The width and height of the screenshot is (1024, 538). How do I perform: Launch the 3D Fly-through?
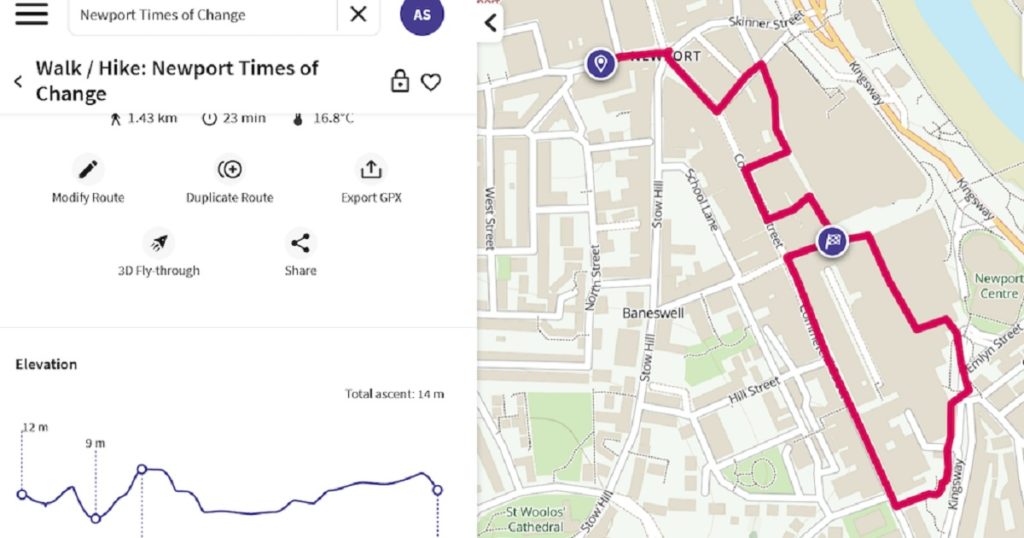(158, 243)
